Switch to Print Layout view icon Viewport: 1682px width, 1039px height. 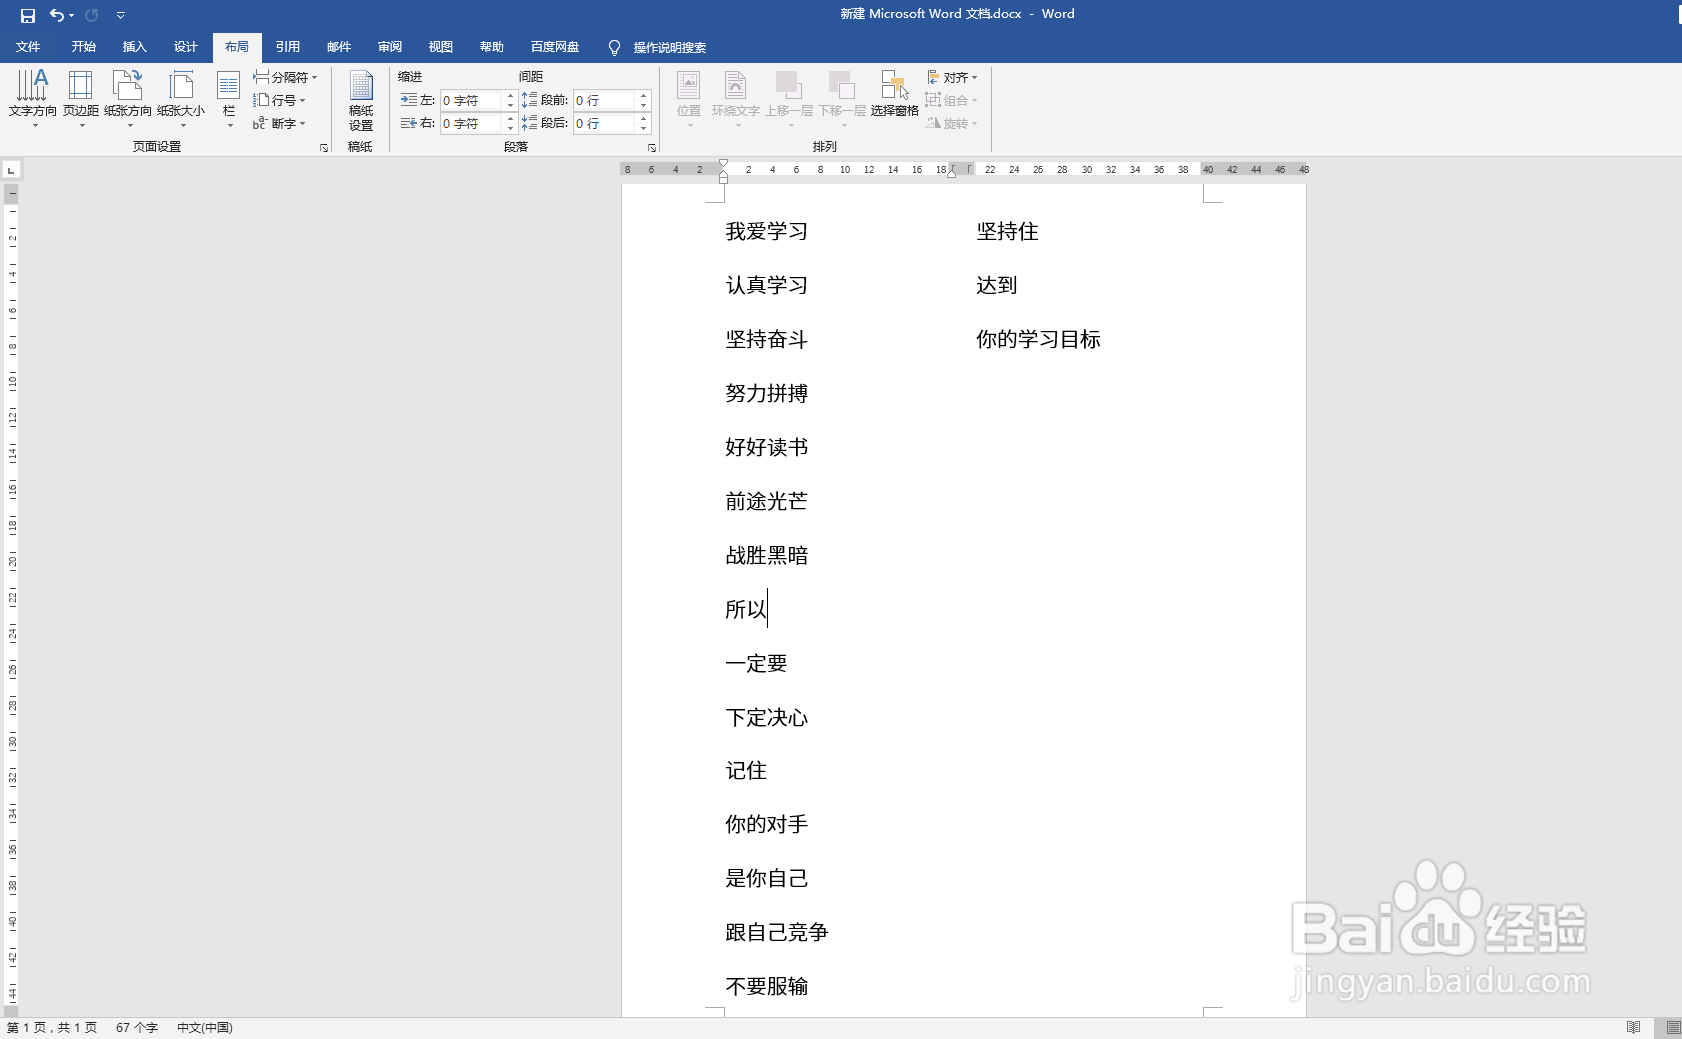[x=1673, y=1028]
